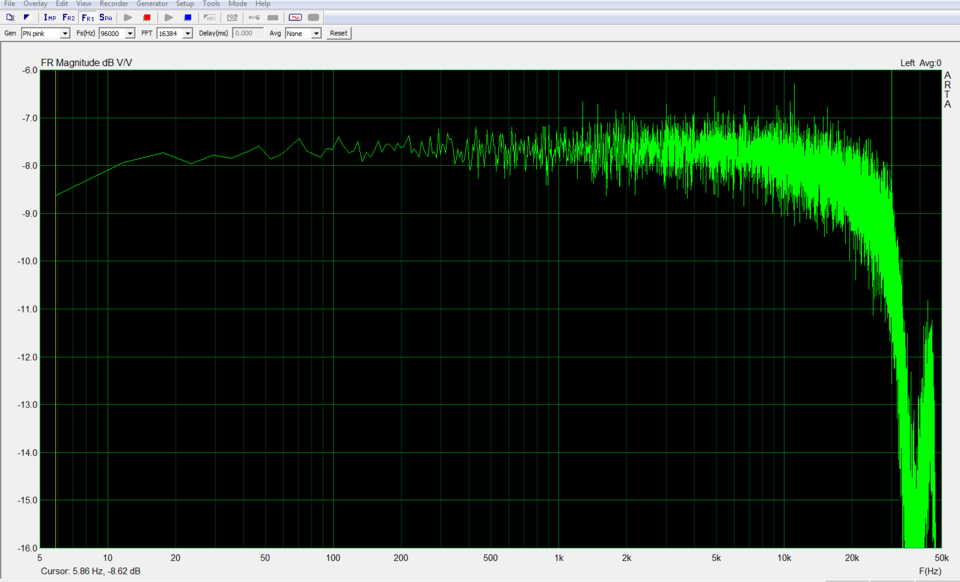Open the Recorder menu

click(x=114, y=4)
